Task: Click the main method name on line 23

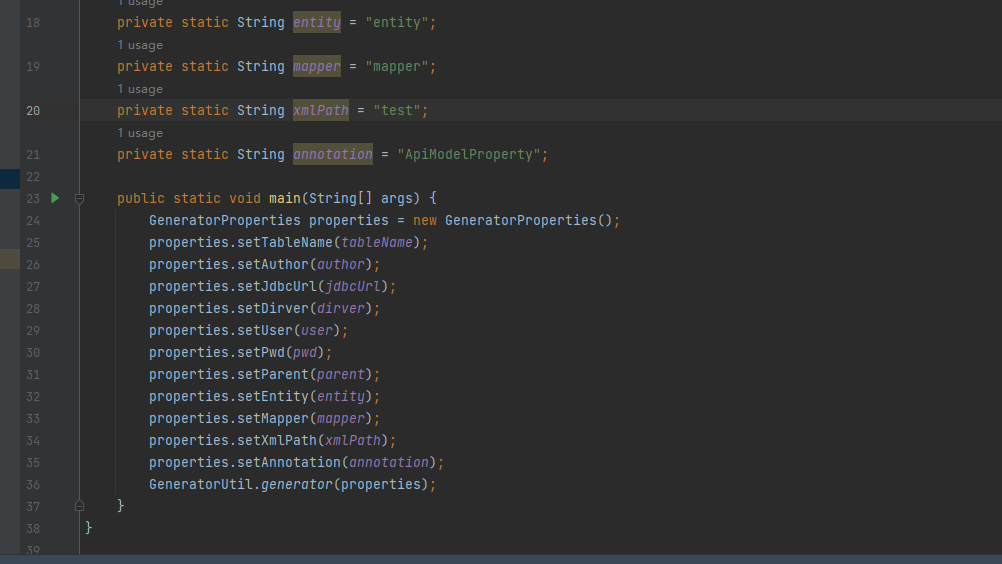Action: pyautogui.click(x=285, y=199)
